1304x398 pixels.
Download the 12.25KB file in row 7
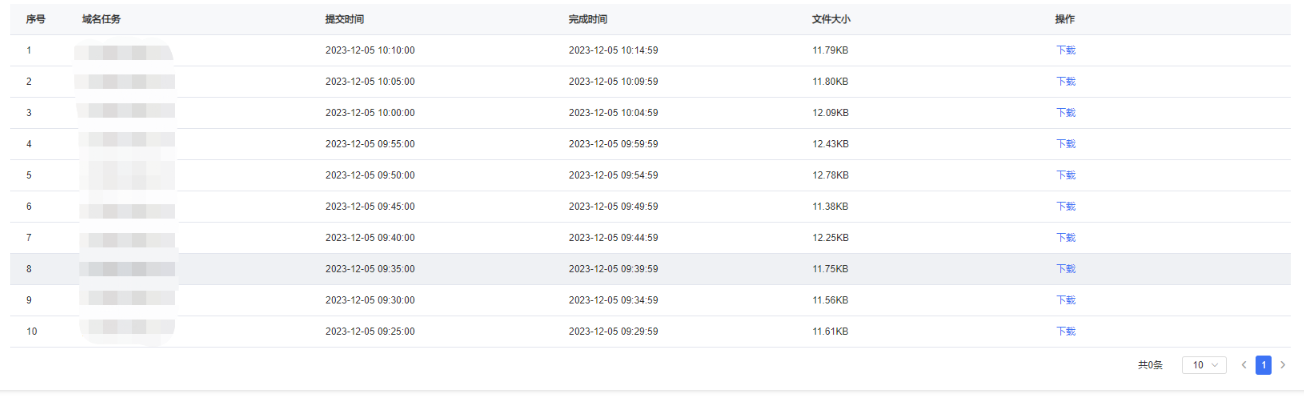pos(1065,237)
